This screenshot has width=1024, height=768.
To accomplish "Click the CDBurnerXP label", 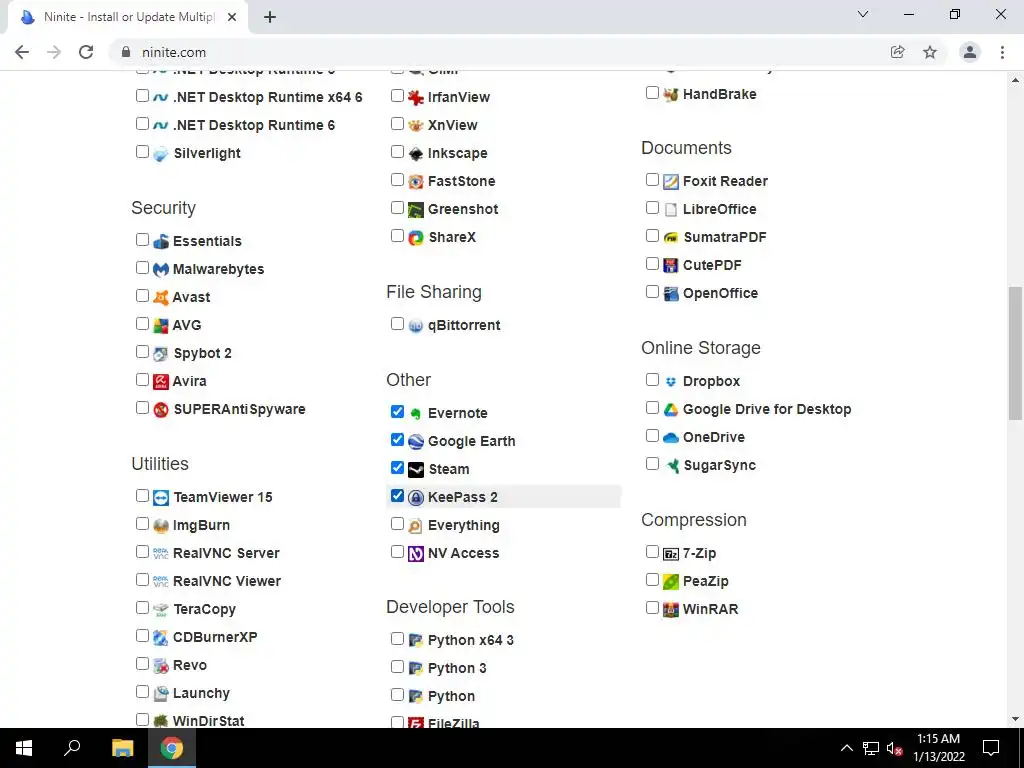I will pos(215,637).
